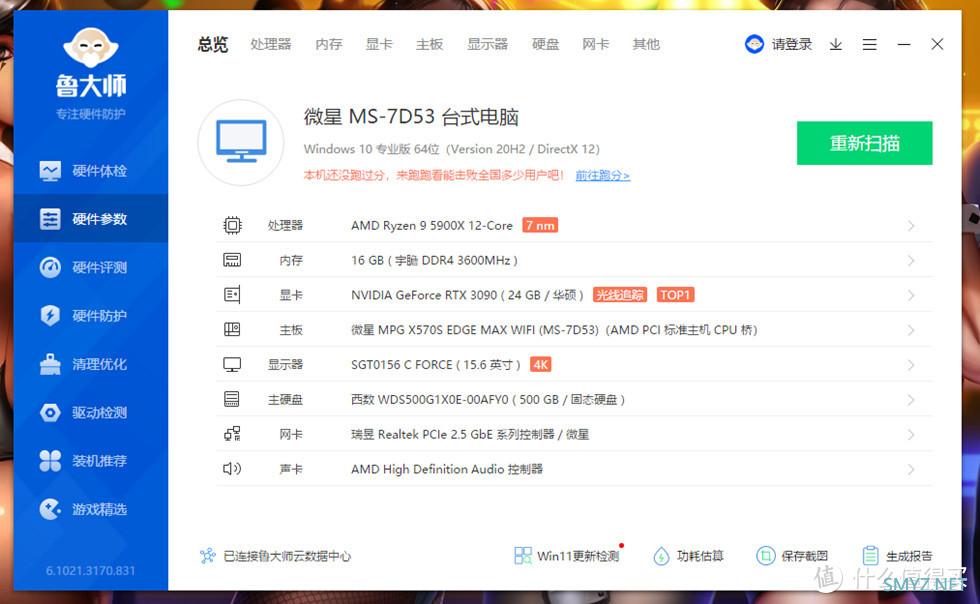The image size is (980, 604).
Task: Expand the 主硬盘 row chevron
Action: pos(911,400)
